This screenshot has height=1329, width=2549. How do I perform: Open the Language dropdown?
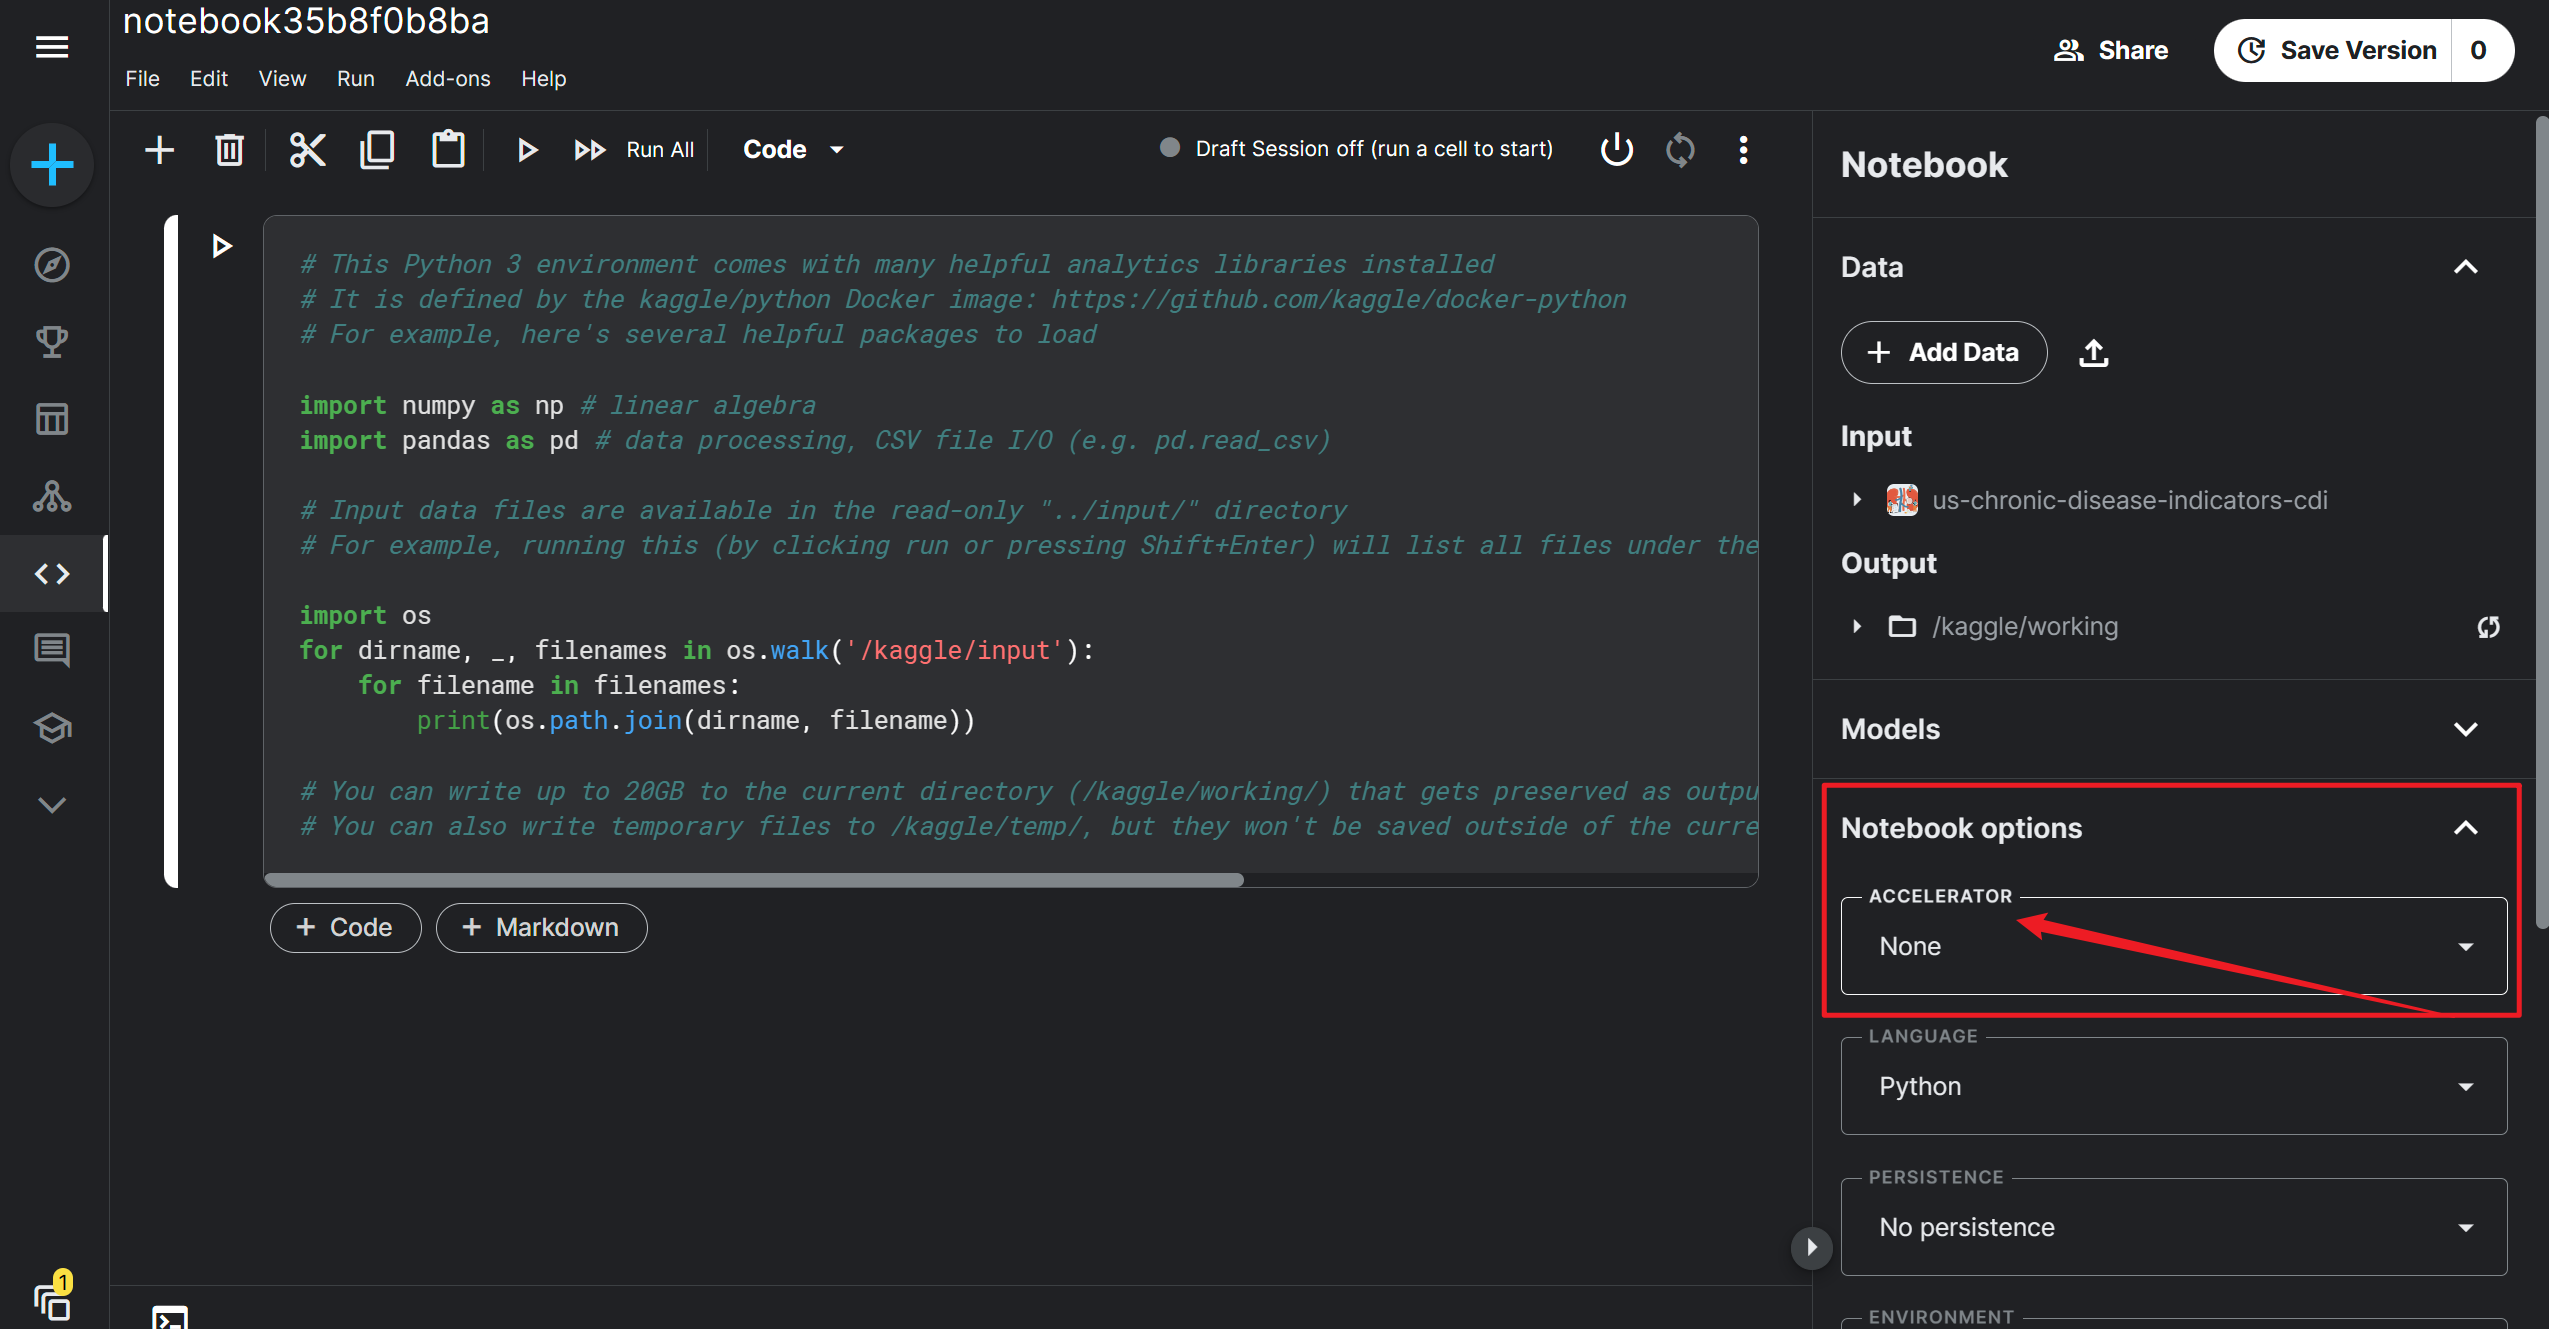click(x=2174, y=1086)
